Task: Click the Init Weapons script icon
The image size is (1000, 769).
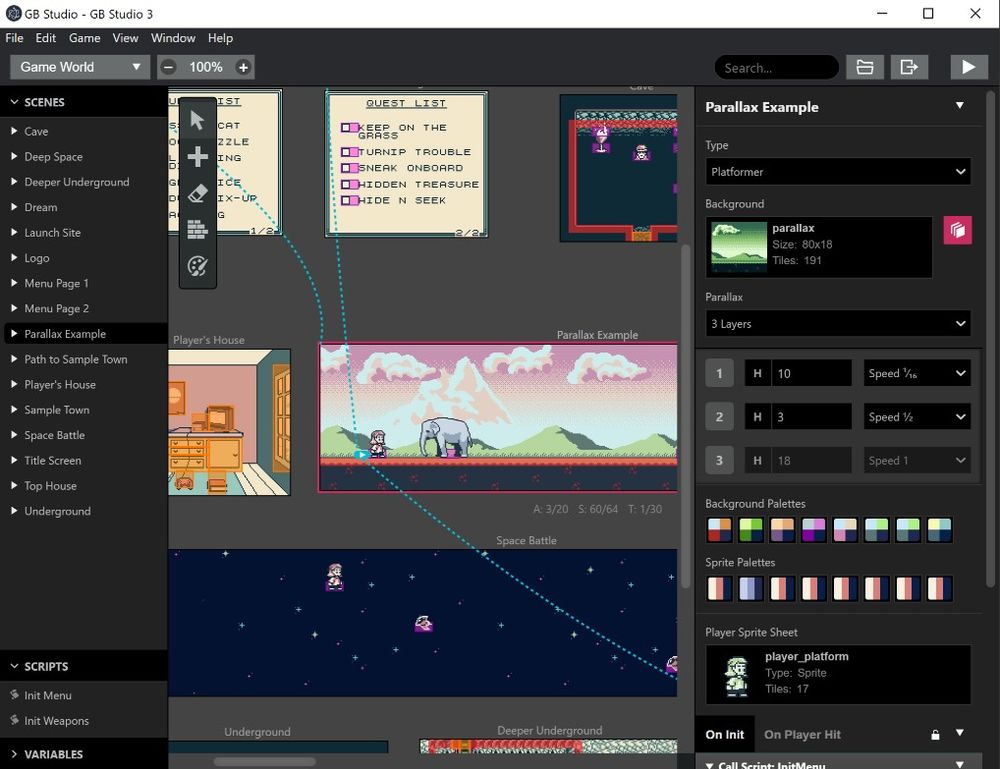Action: pos(15,720)
